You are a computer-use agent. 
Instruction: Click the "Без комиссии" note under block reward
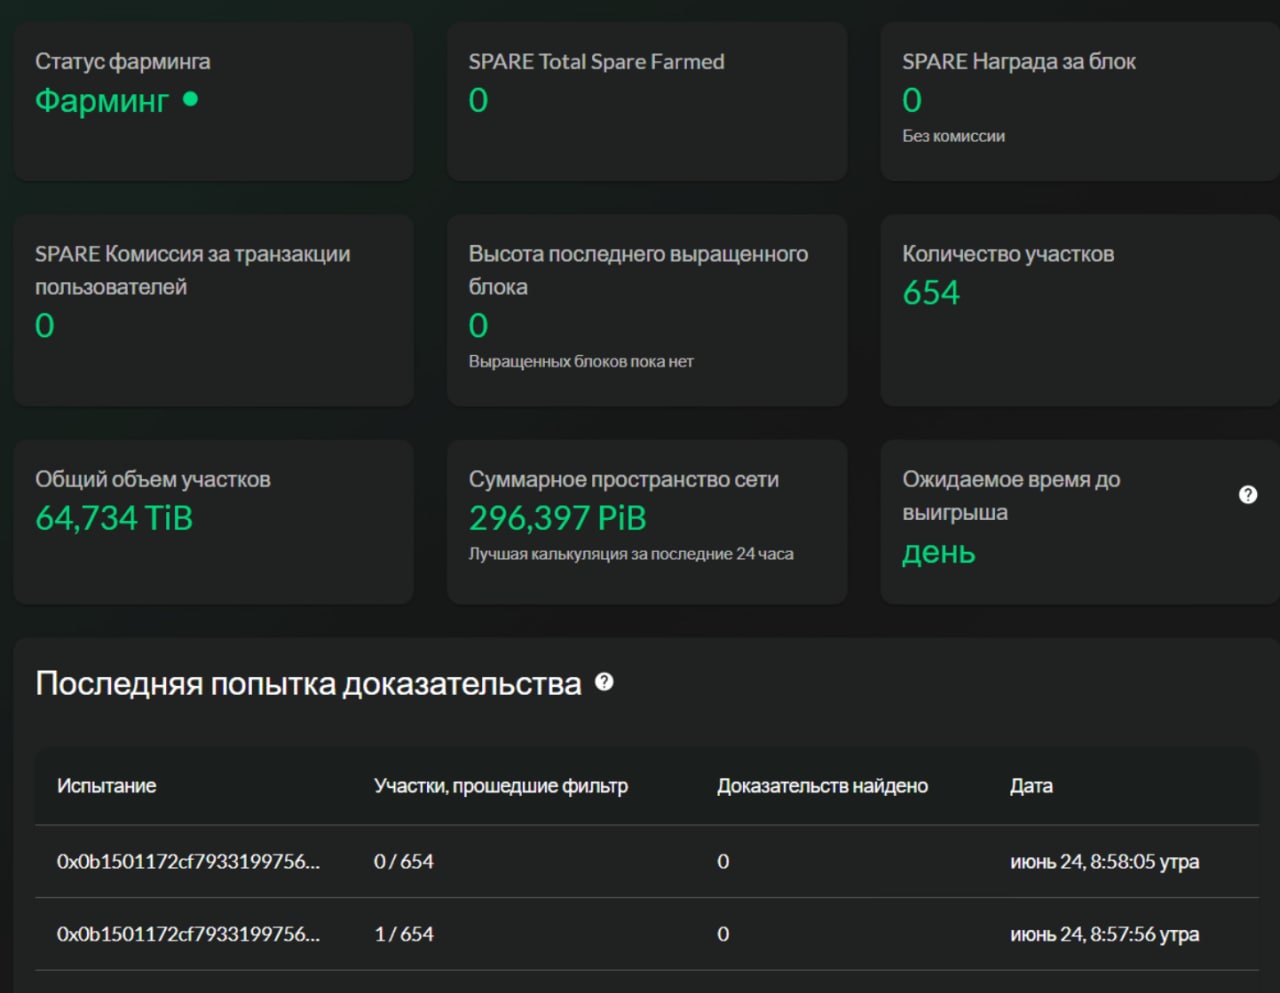pyautogui.click(x=953, y=136)
